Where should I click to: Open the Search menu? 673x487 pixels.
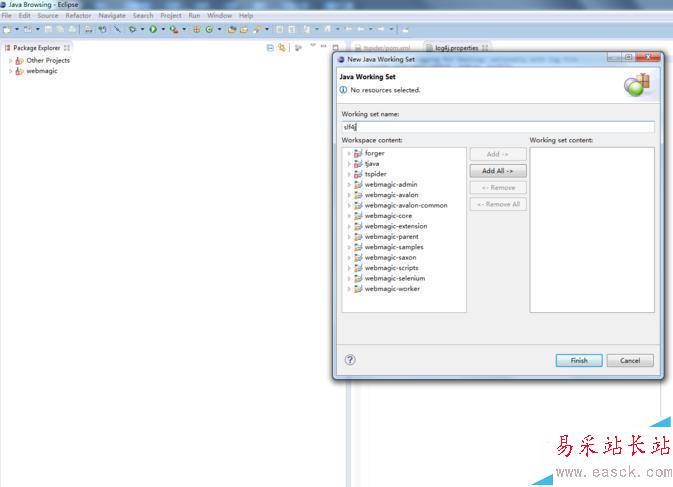pyautogui.click(x=143, y=15)
